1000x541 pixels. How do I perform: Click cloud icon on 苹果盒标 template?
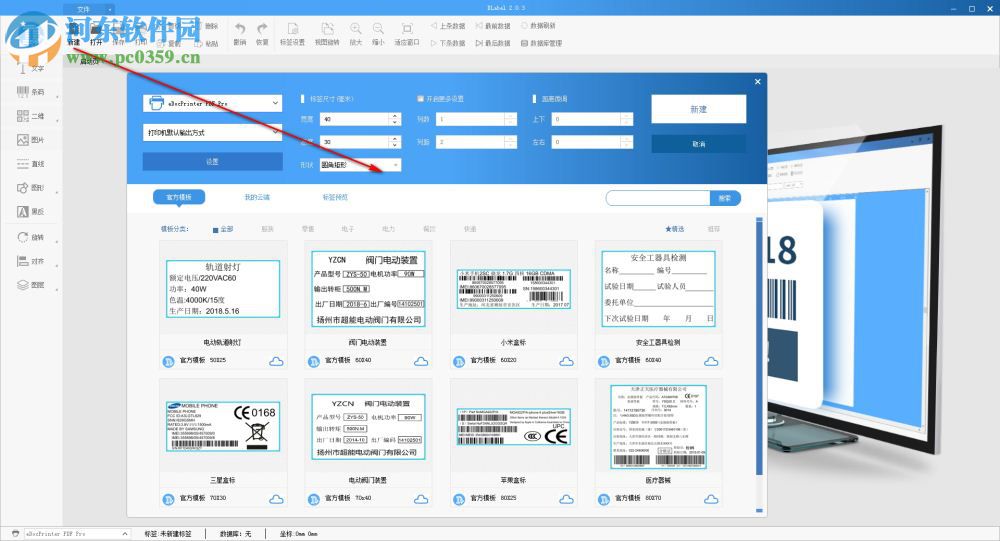pos(566,499)
